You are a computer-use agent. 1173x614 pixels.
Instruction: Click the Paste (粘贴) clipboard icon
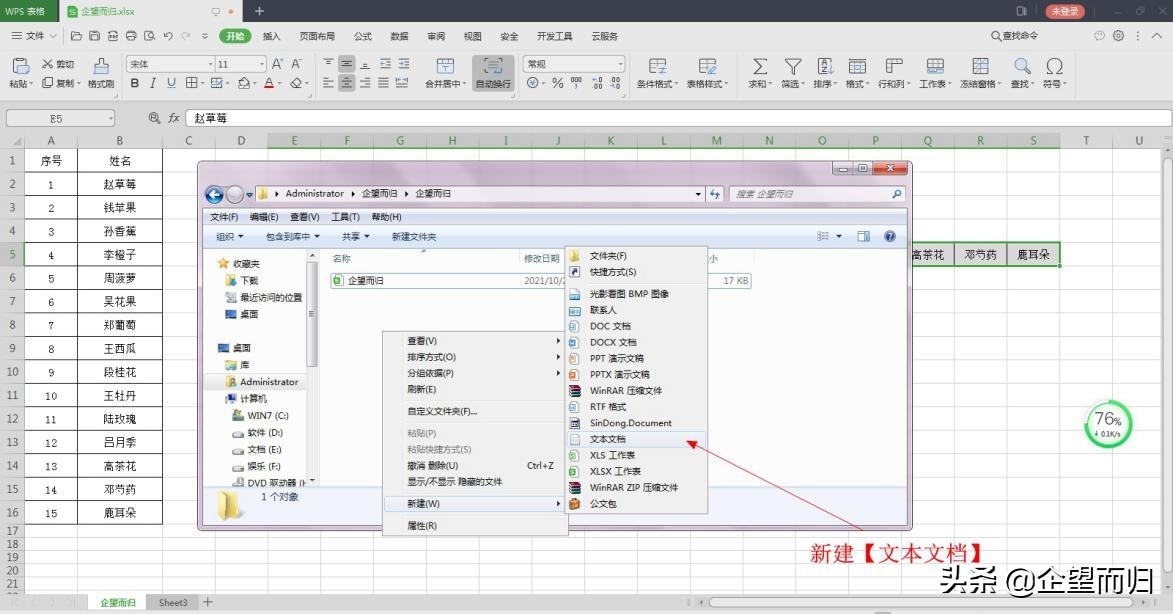pyautogui.click(x=20, y=67)
